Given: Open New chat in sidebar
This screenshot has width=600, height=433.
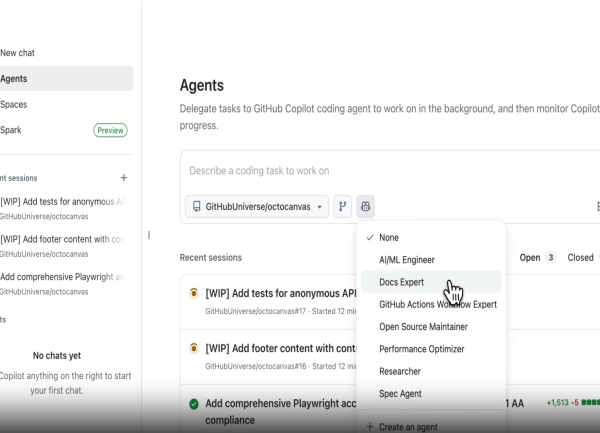Looking at the screenshot, I should click(x=65, y=53).
